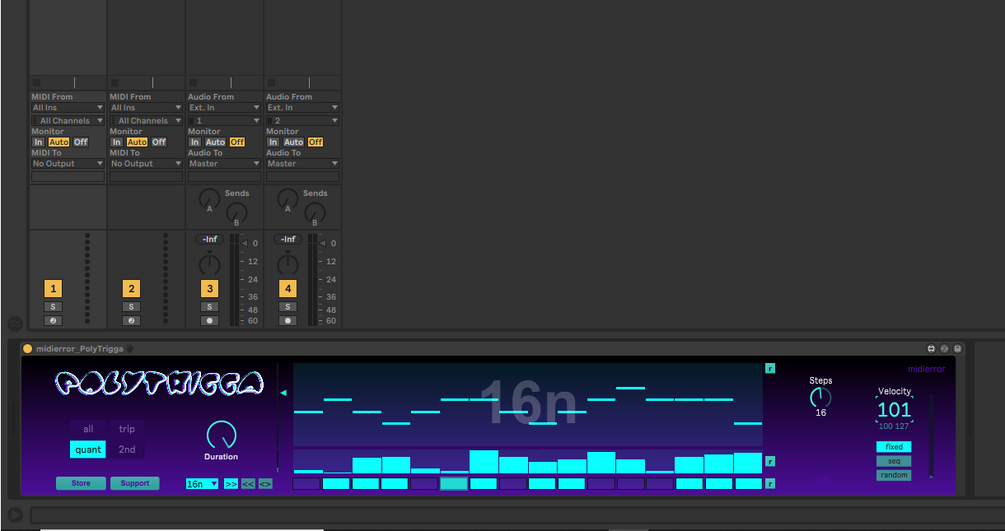Click the first step toggle in the bottom row
Screen dimensions: 1005x531
(306, 484)
